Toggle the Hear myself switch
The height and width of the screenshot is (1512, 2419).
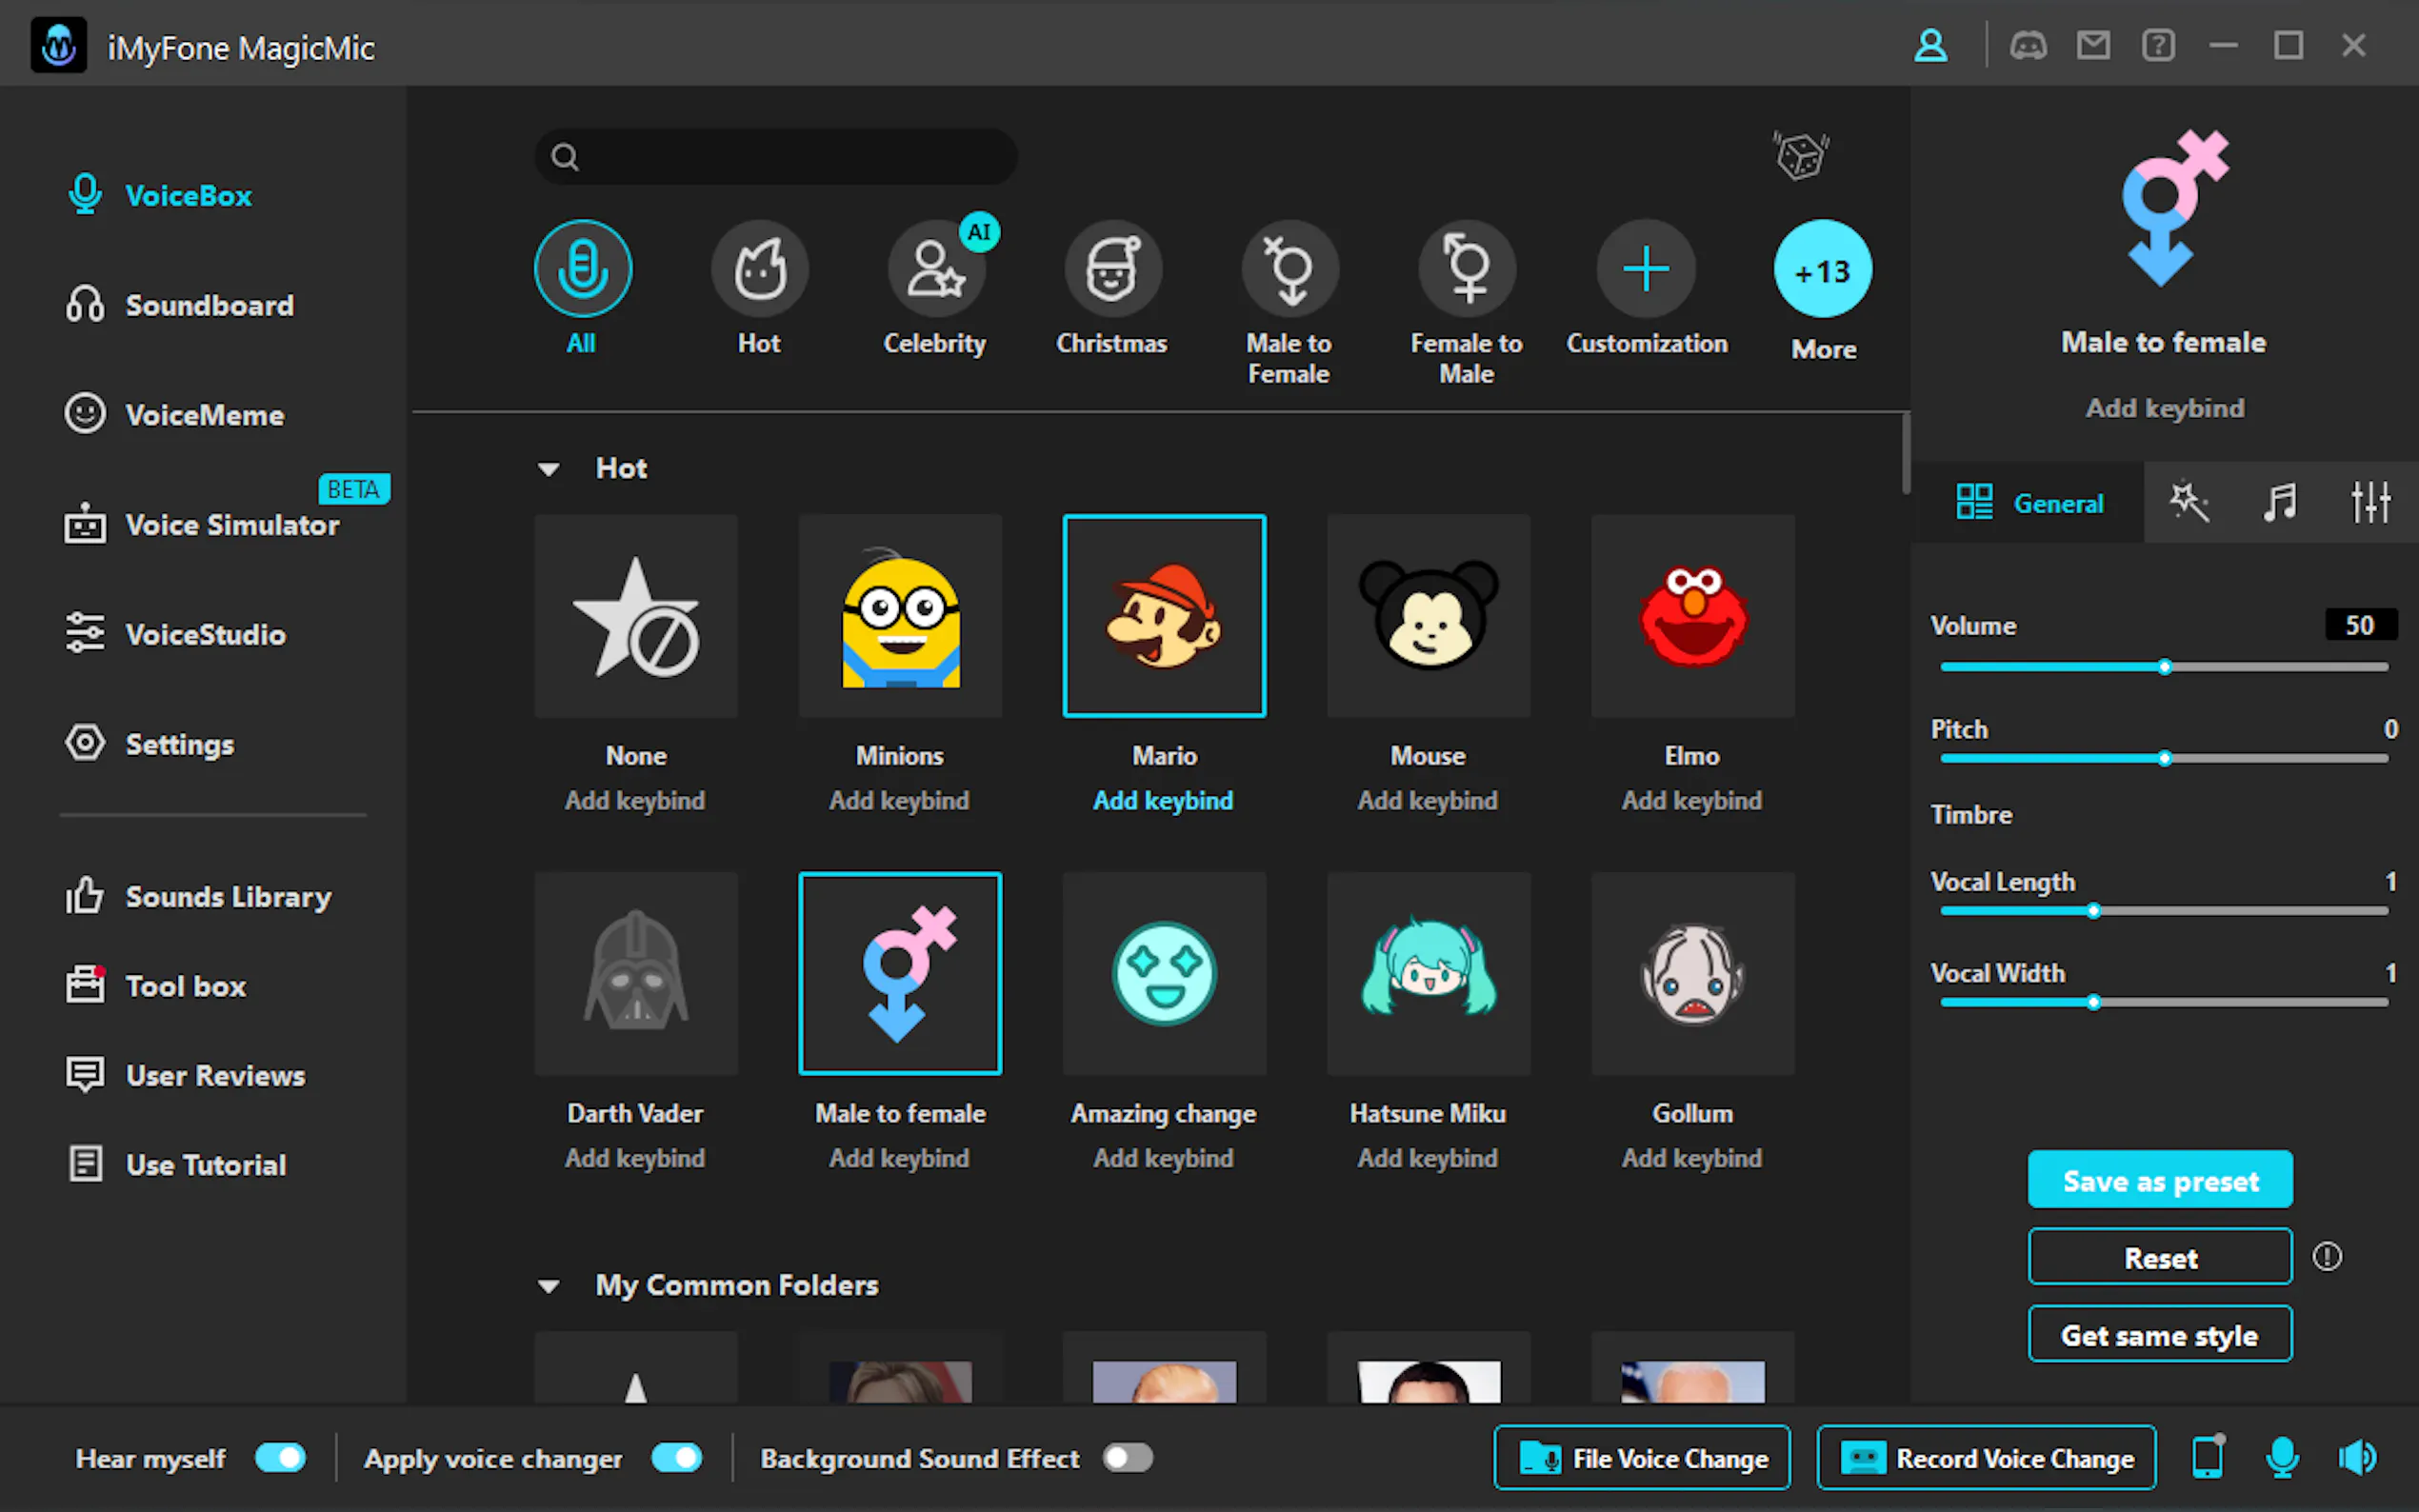[x=280, y=1457]
